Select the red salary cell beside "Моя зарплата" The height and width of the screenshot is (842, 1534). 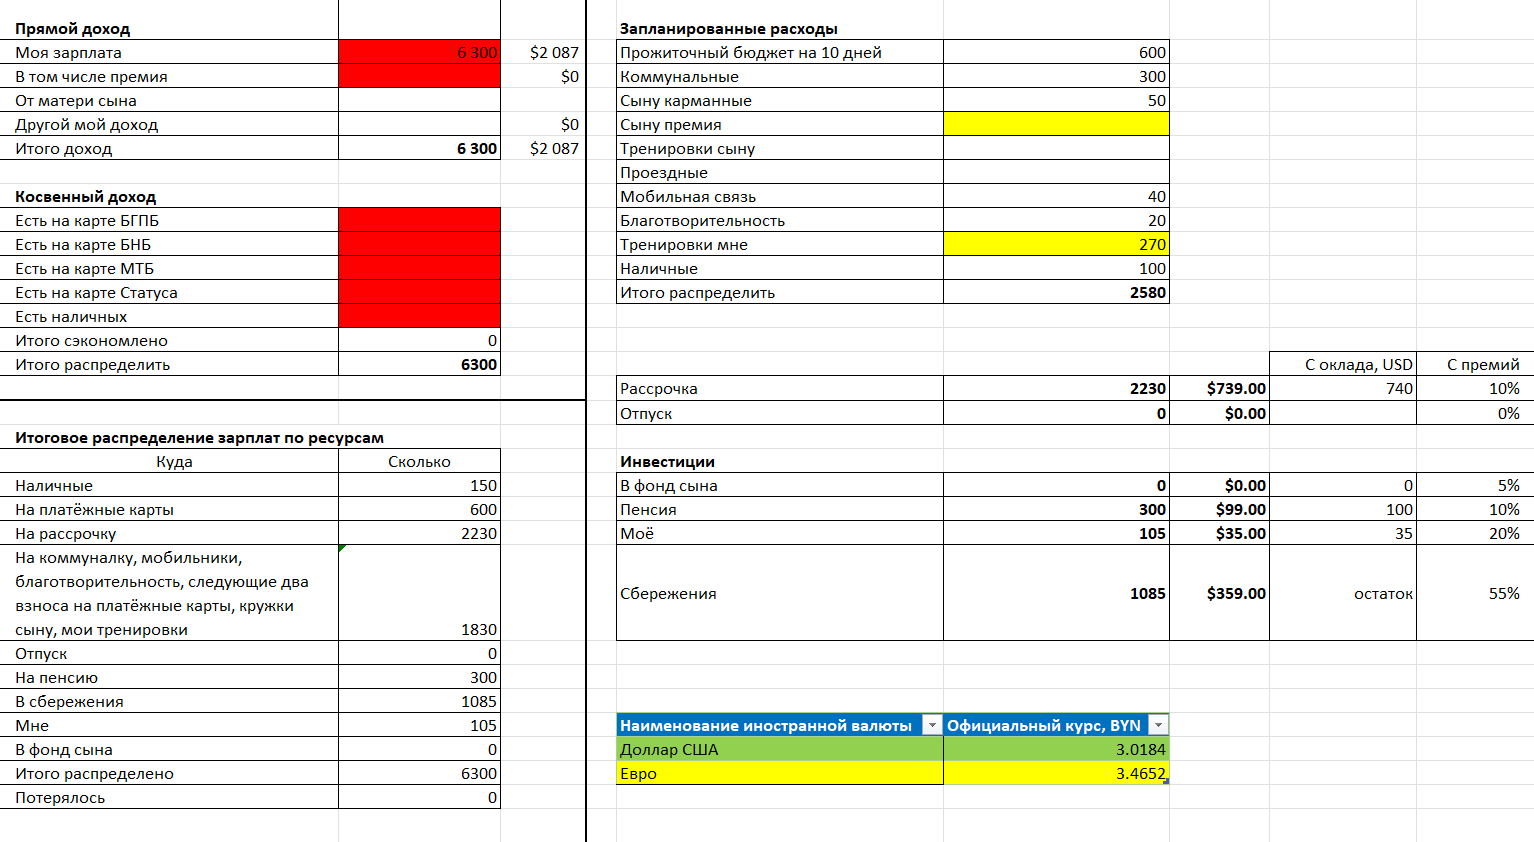coord(419,52)
